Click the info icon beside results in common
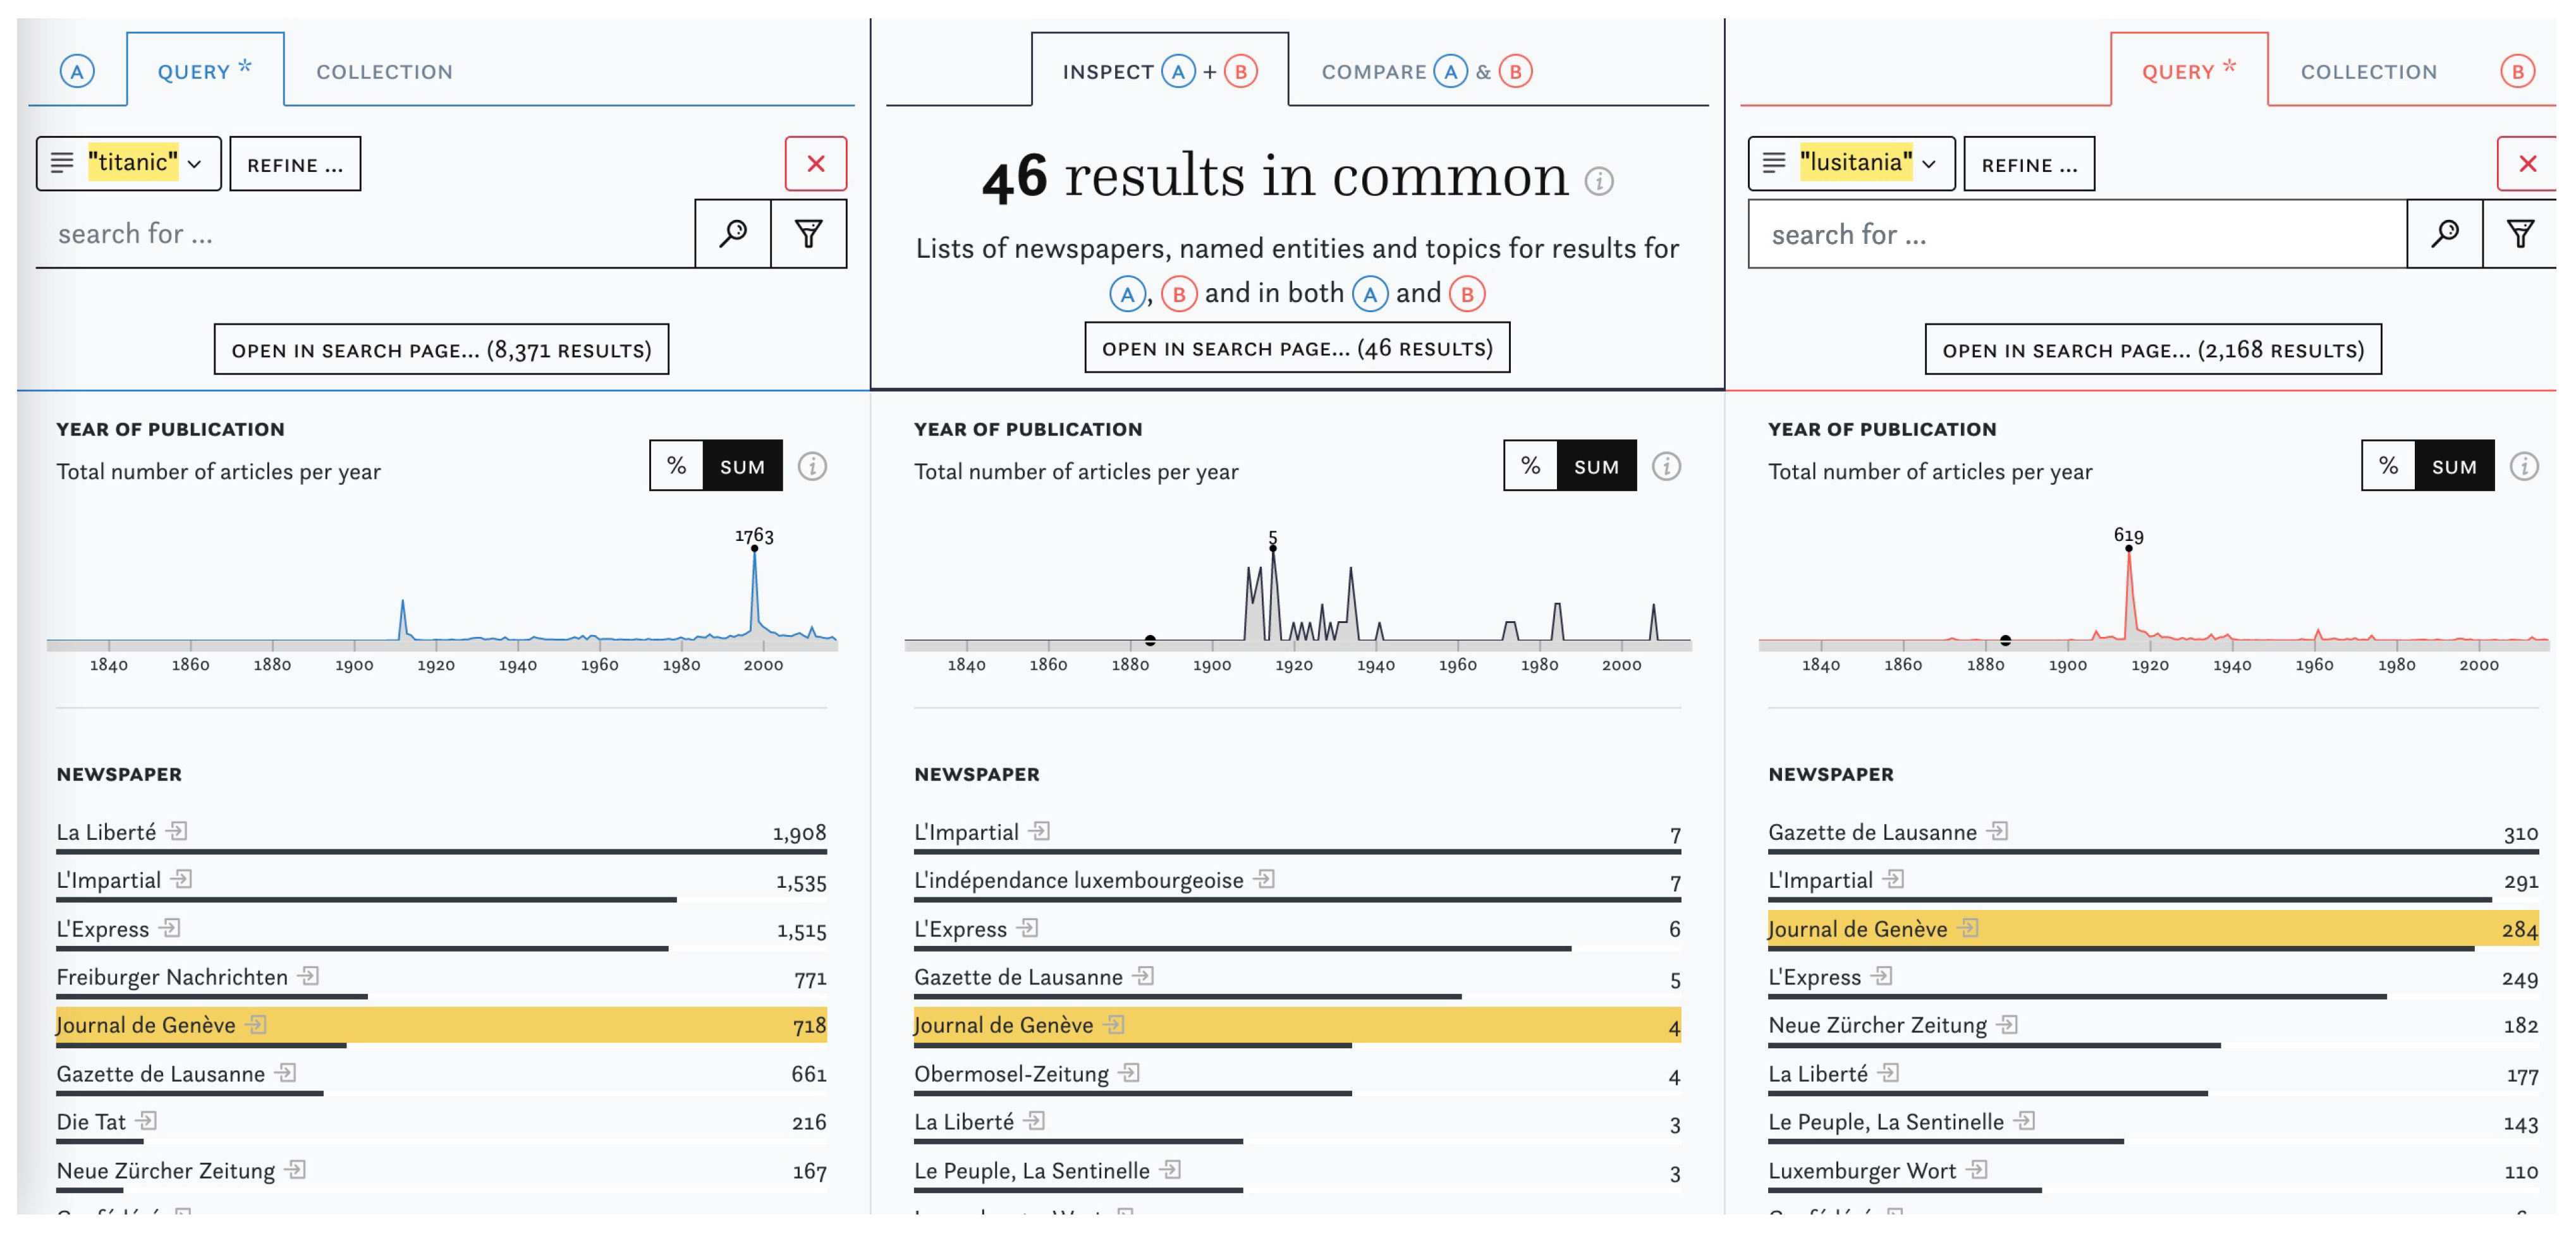2576x1236 pixels. point(1599,181)
